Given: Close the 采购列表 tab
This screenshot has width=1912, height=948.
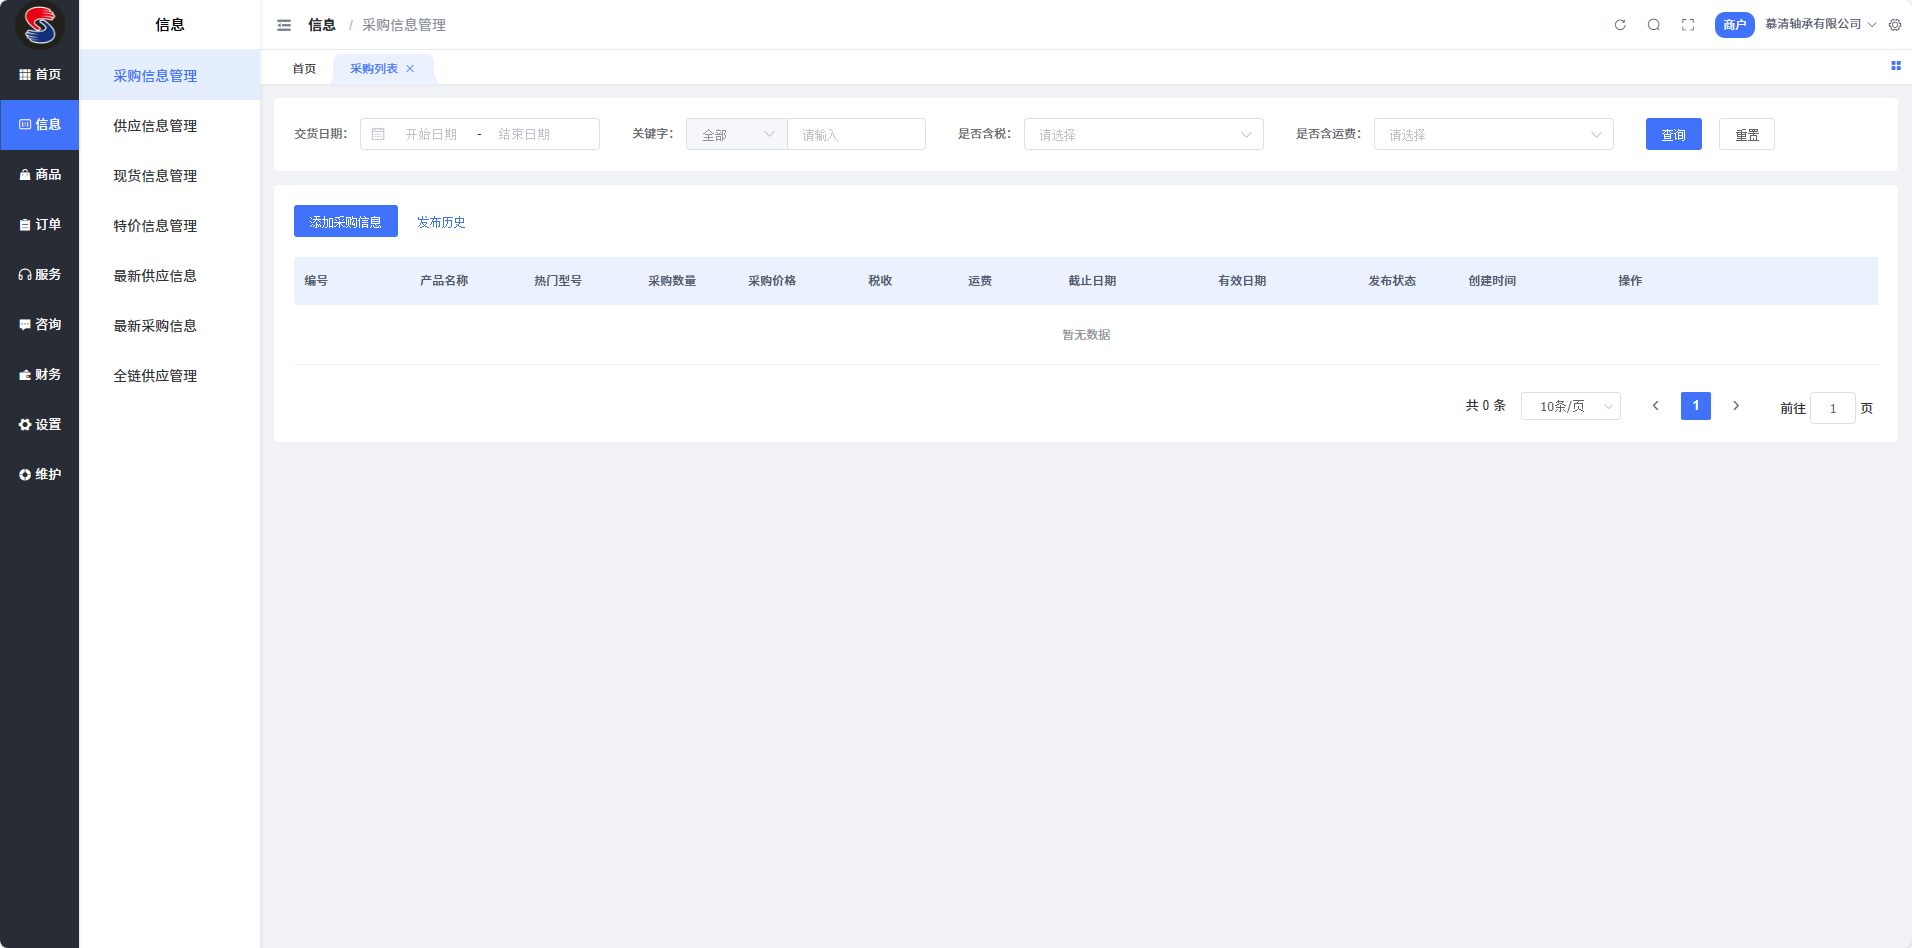Looking at the screenshot, I should pos(410,69).
